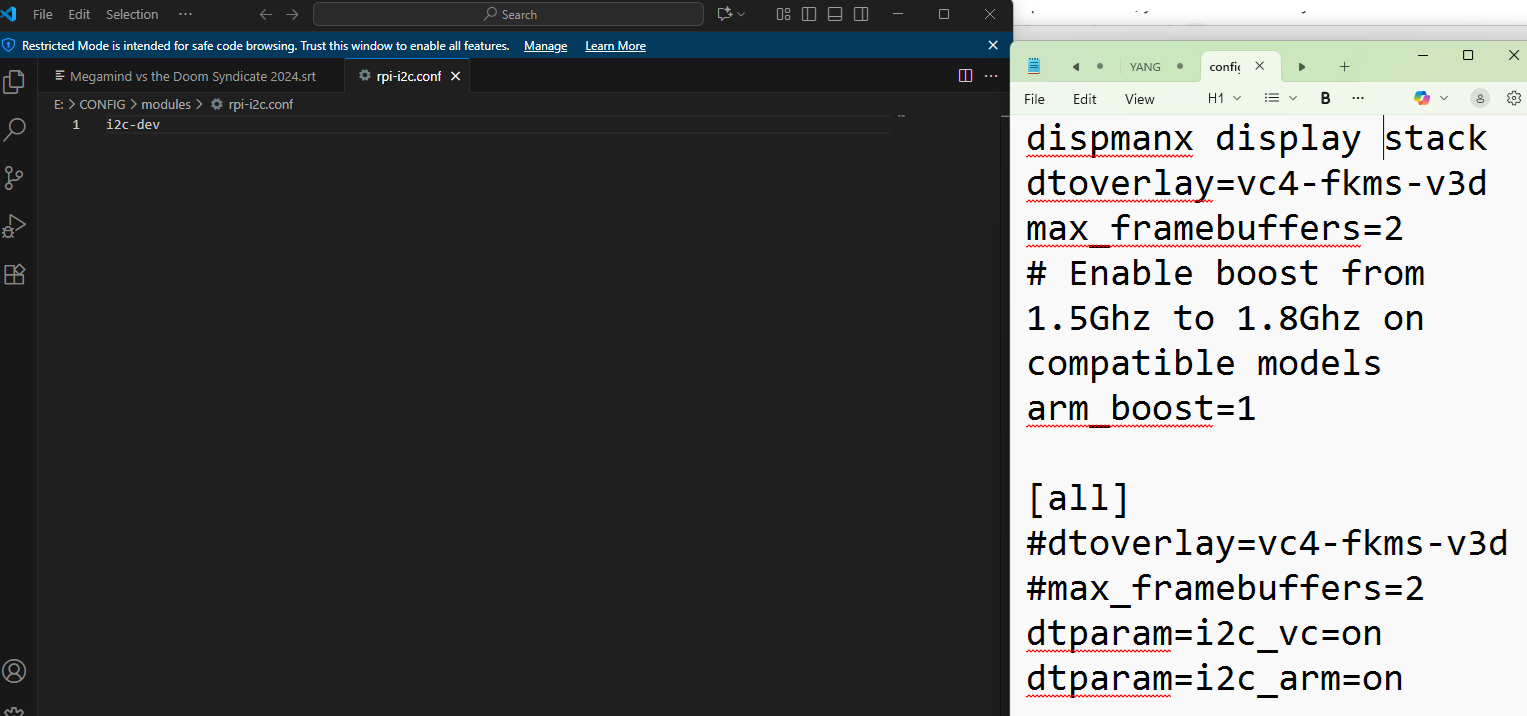Toggle bold formatting in Notepad
The width and height of the screenshot is (1527, 716).
(1325, 98)
